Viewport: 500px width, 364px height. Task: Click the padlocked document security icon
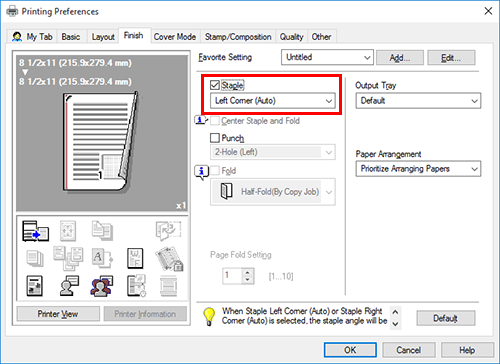(x=169, y=259)
